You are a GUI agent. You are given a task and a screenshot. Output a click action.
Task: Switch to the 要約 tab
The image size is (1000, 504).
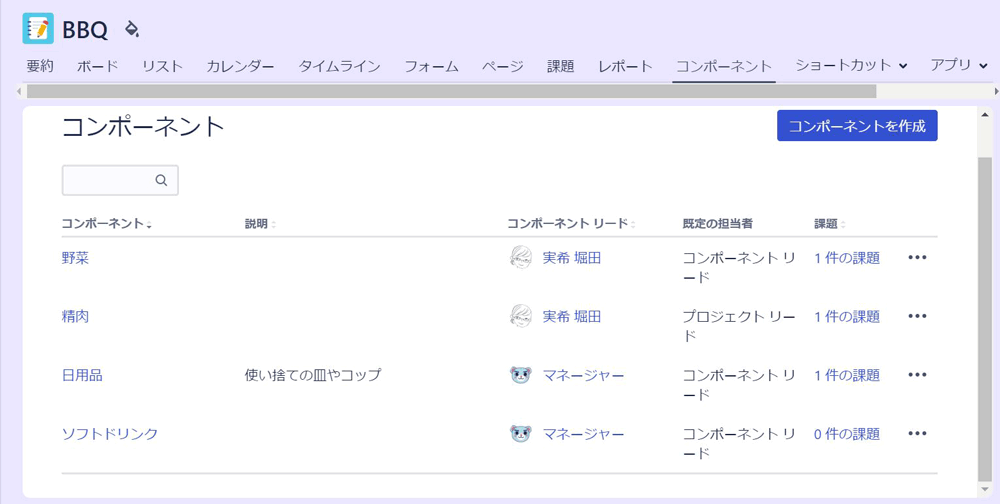(x=40, y=66)
